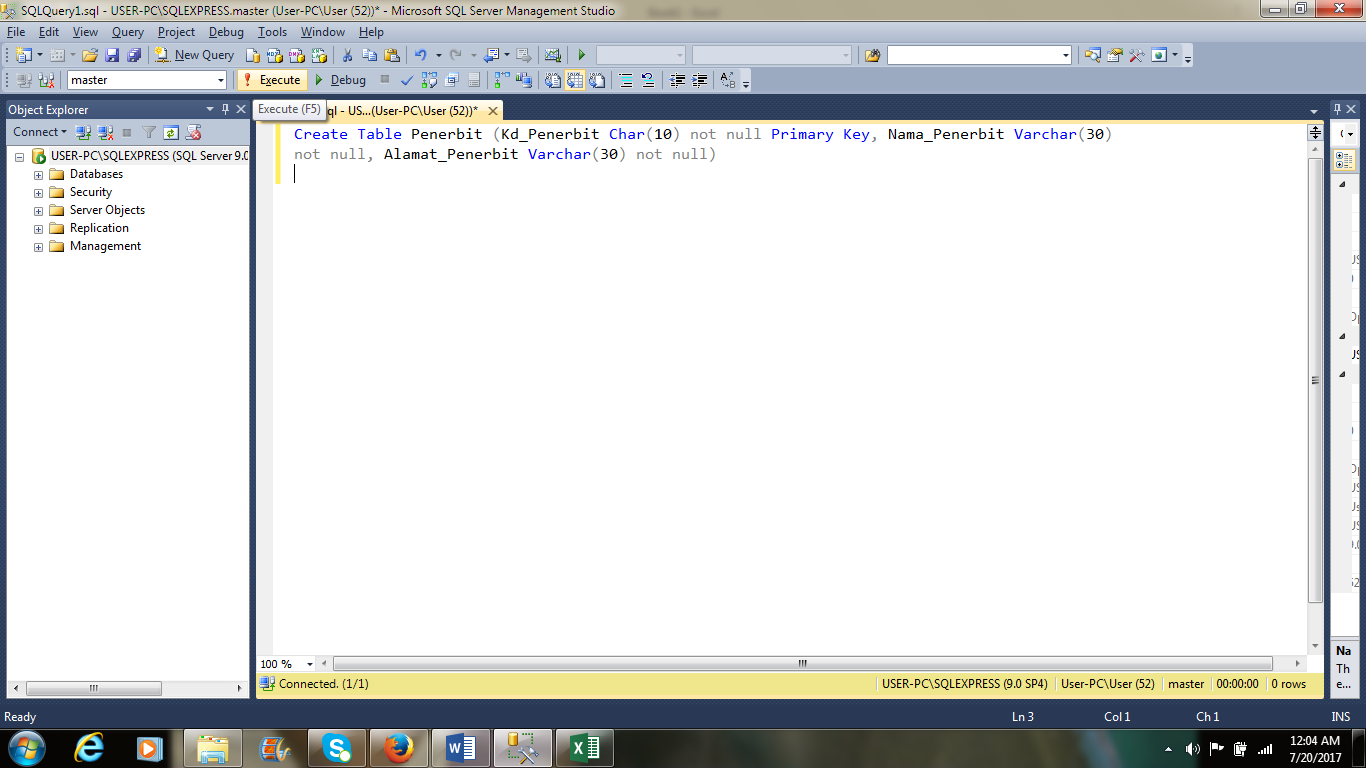The height and width of the screenshot is (768, 1366).
Task: Start the Debug session
Action: click(343, 80)
